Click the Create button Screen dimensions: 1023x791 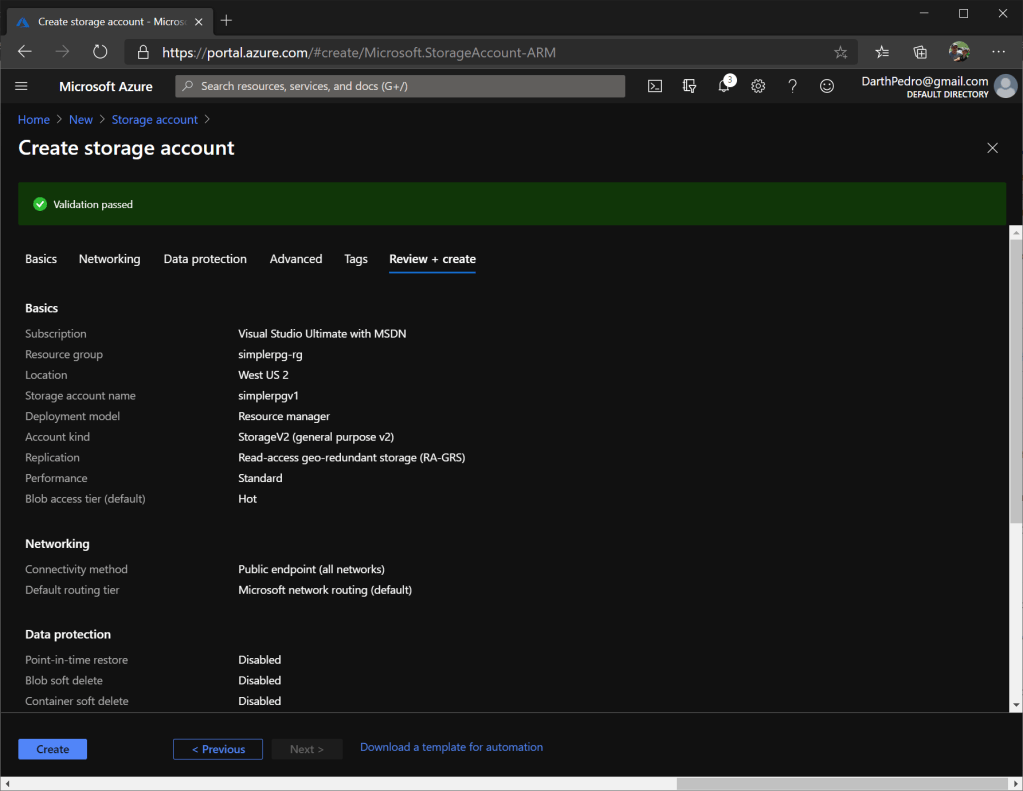53,749
